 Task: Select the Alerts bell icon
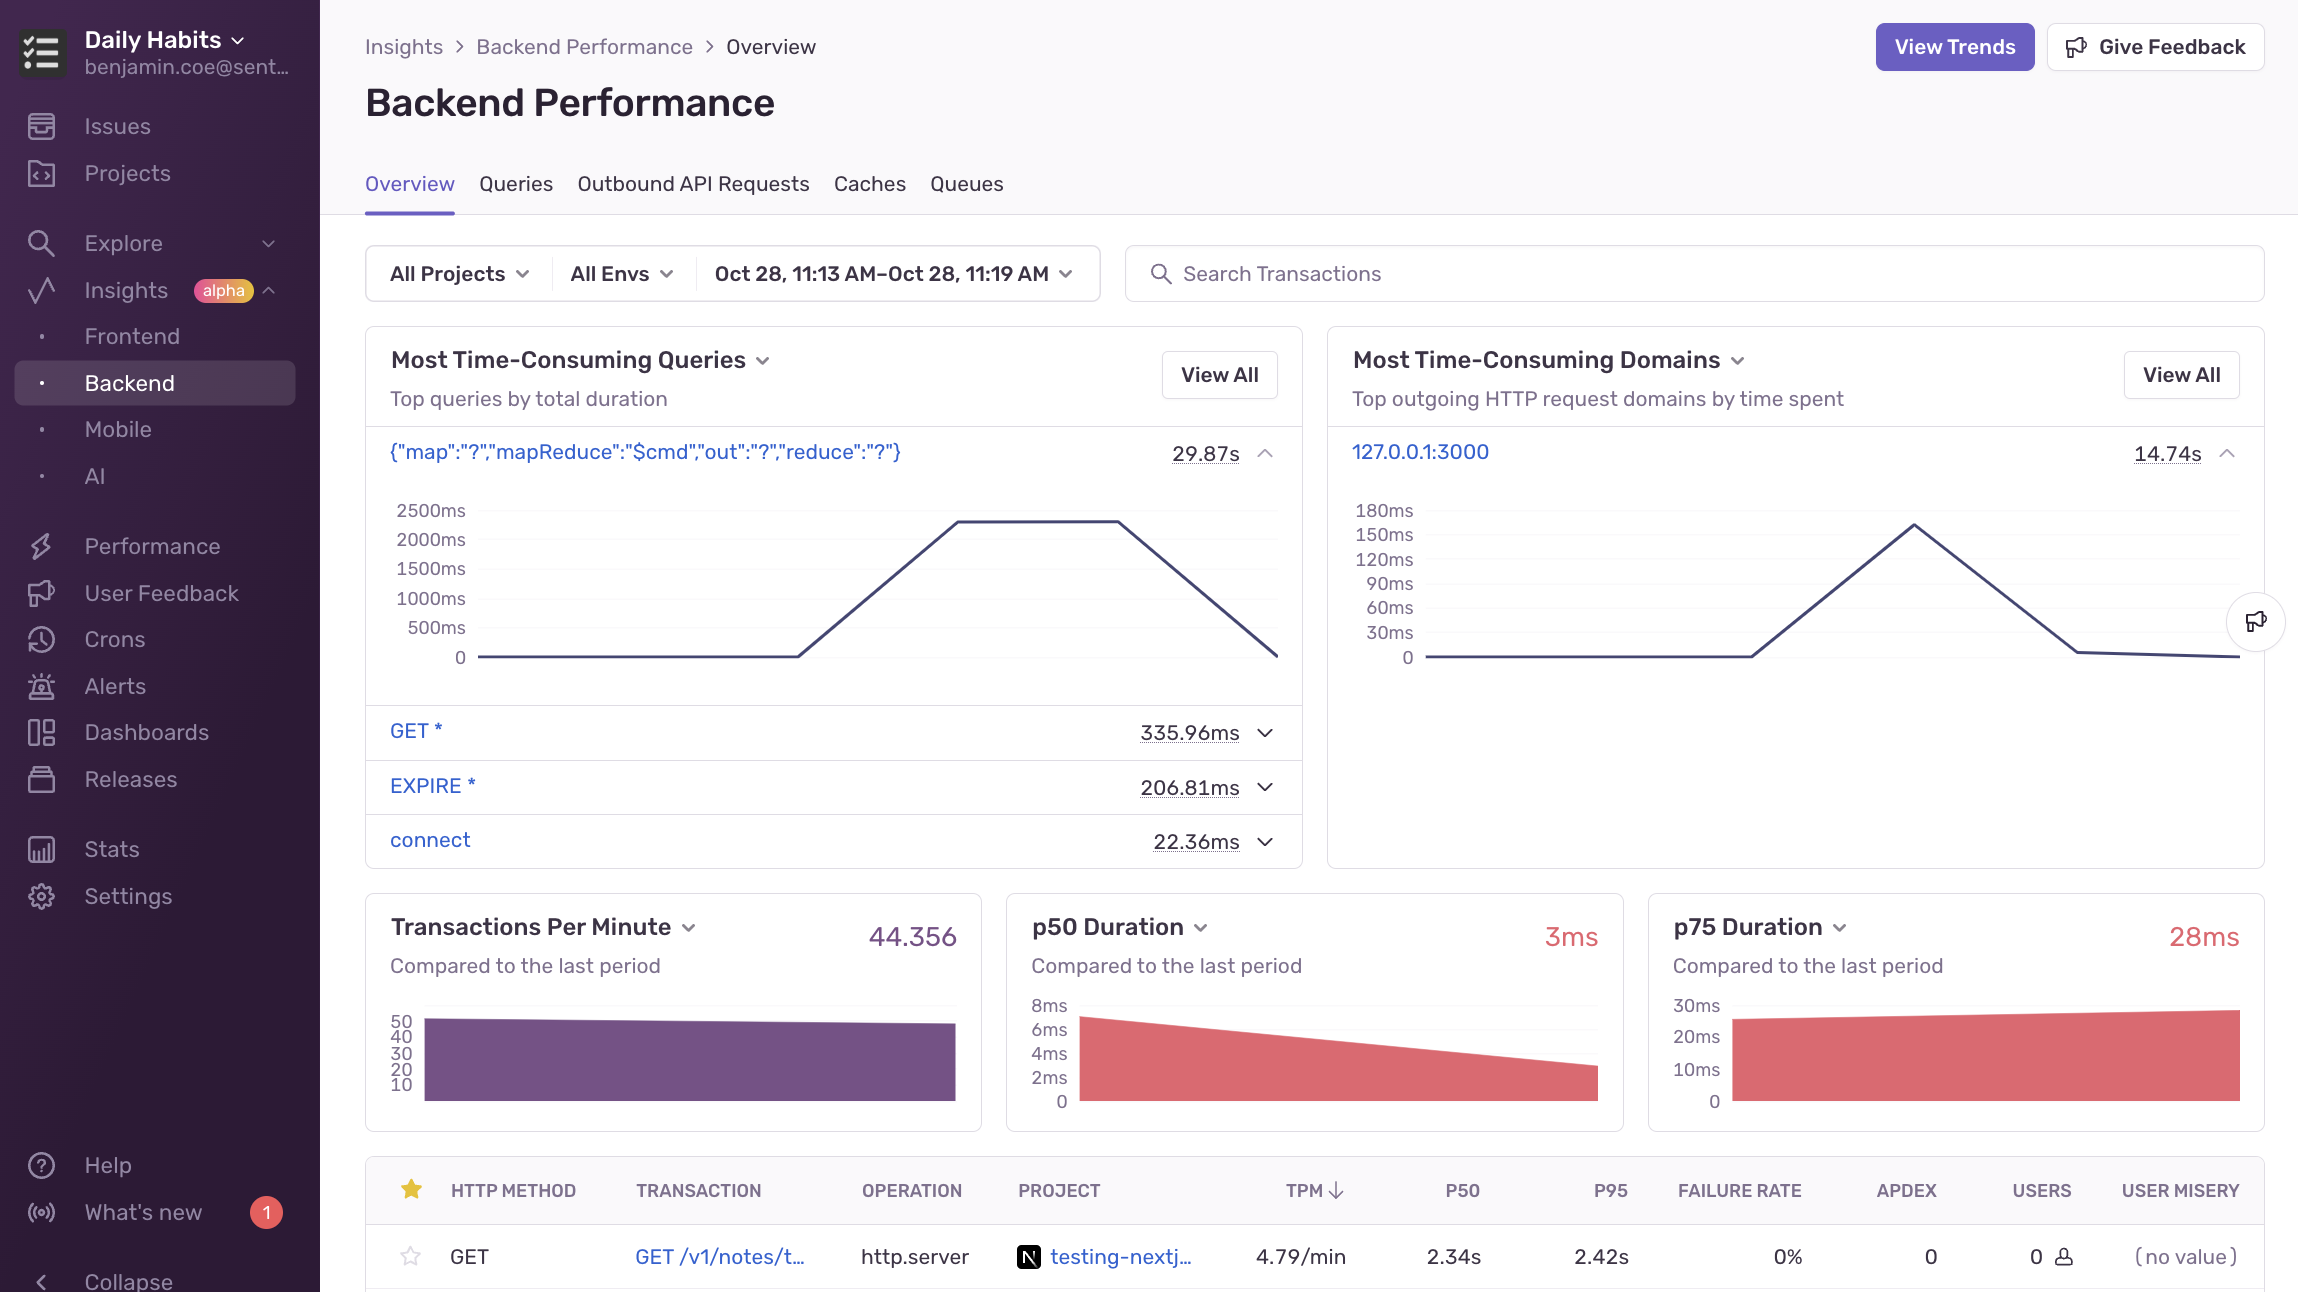click(x=41, y=686)
